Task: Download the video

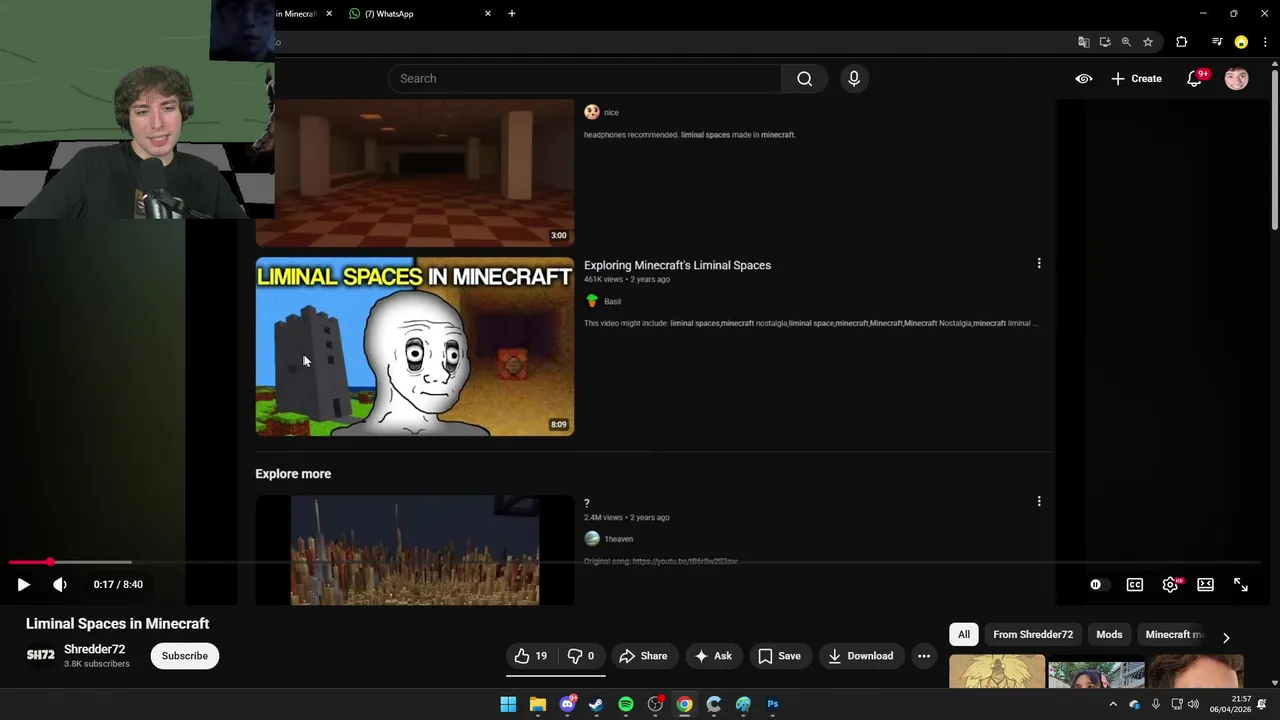Action: pyautogui.click(x=861, y=656)
